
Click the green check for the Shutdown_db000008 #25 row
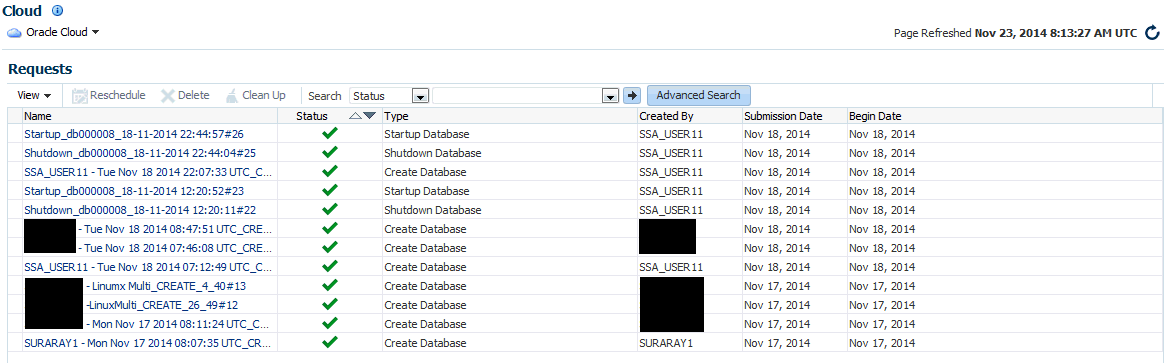point(330,152)
